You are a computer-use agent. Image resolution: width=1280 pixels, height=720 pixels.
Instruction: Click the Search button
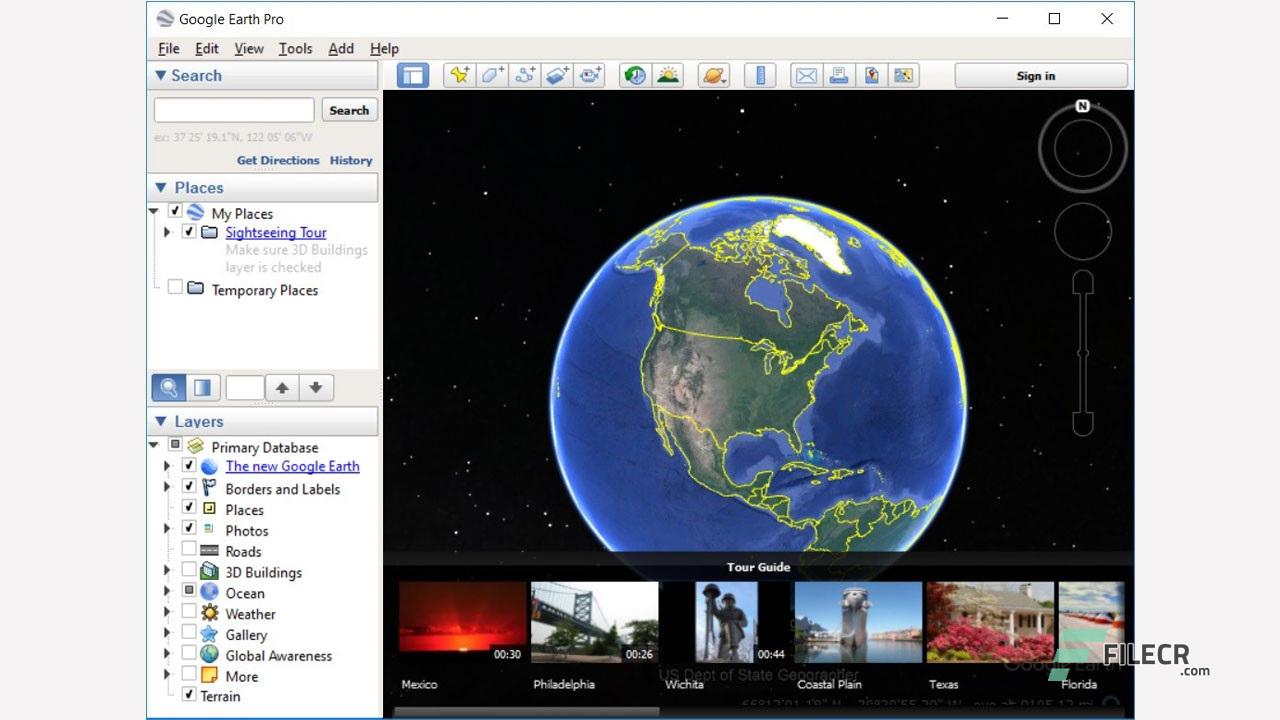349,110
